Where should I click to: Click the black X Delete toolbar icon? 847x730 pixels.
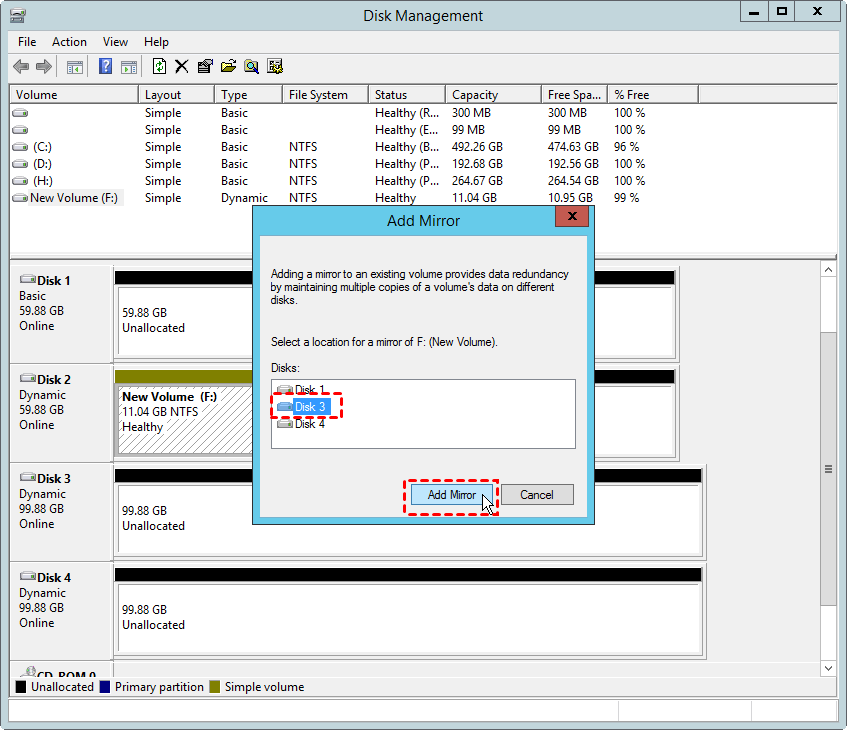pyautogui.click(x=182, y=66)
